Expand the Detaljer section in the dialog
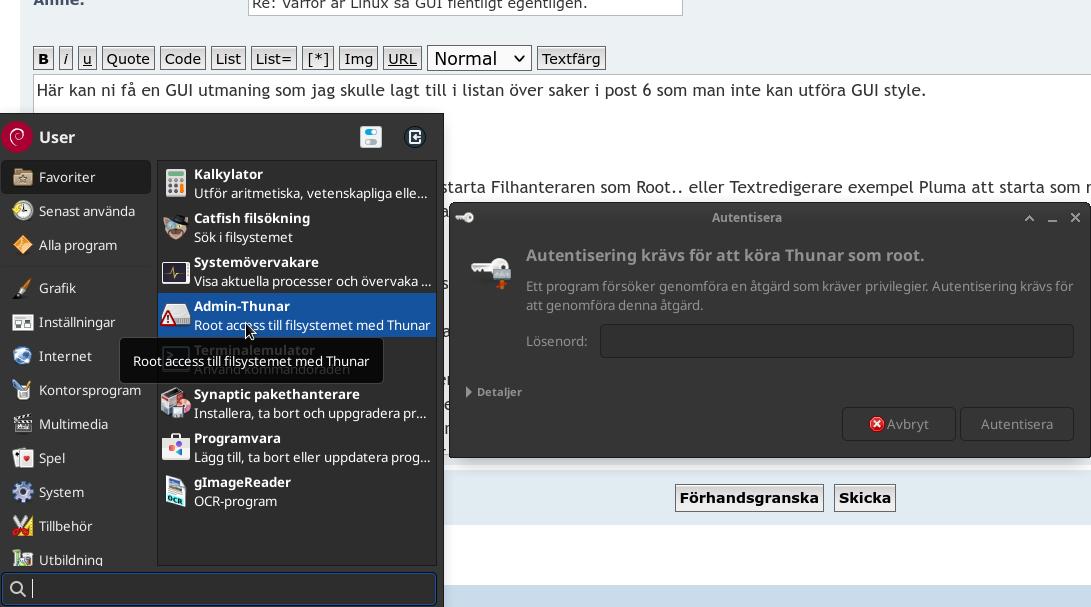Screen dimensions: 1091x607 point(494,392)
